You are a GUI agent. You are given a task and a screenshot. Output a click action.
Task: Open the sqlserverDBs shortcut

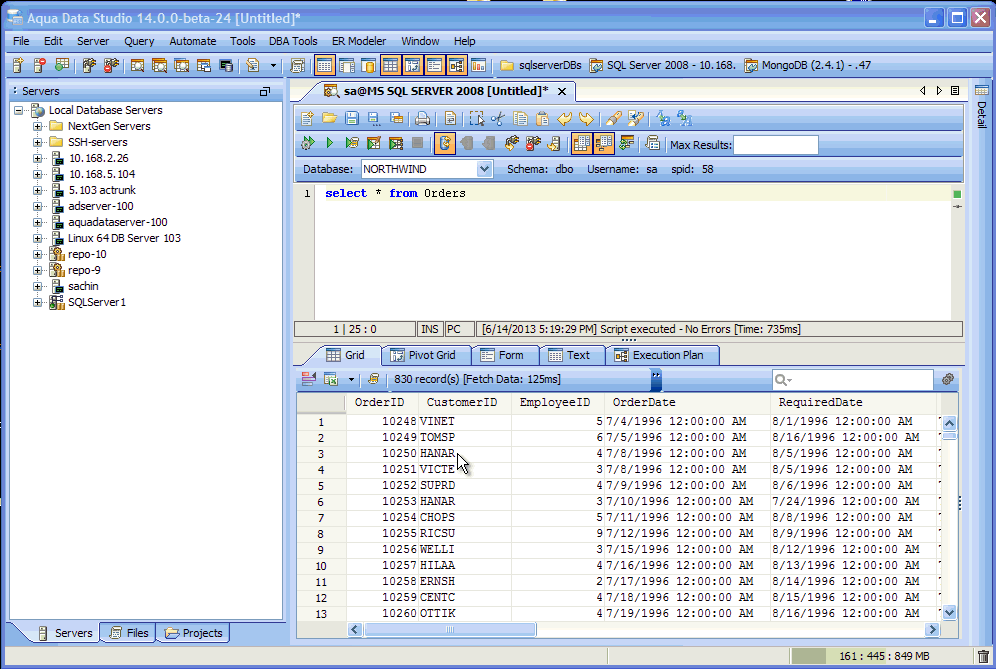541,65
